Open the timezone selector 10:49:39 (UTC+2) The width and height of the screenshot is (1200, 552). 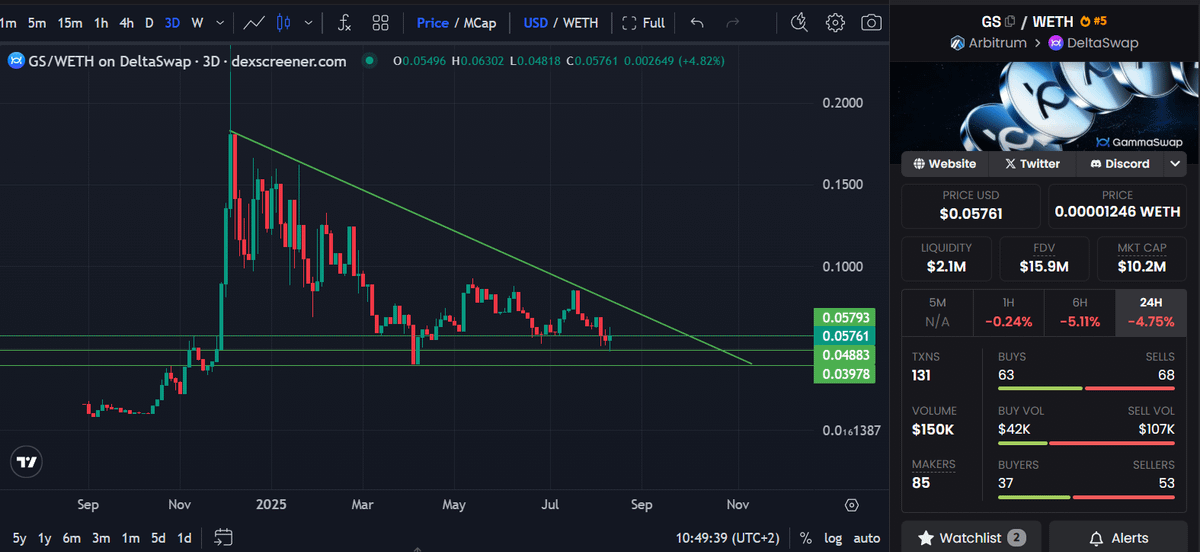(x=727, y=538)
